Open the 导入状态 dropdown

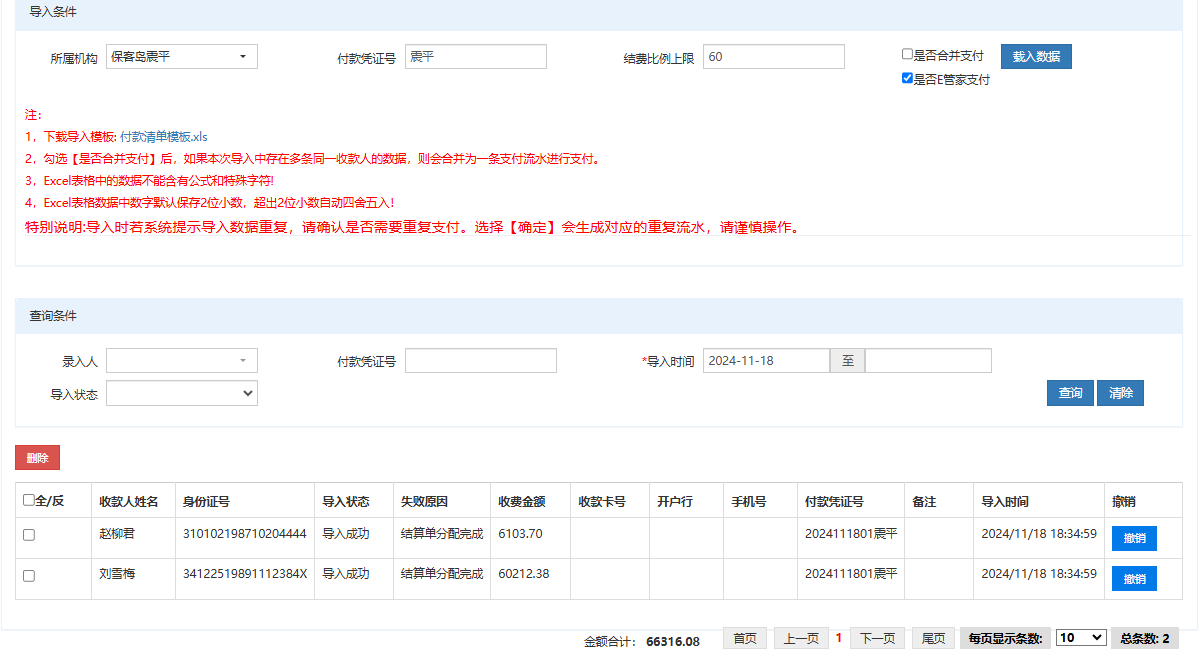point(181,394)
